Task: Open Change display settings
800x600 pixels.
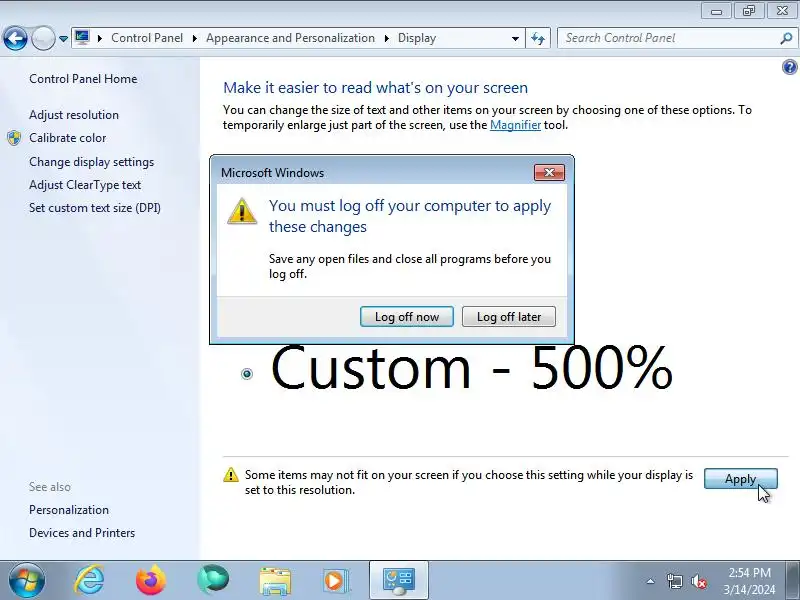Action: coord(91,162)
